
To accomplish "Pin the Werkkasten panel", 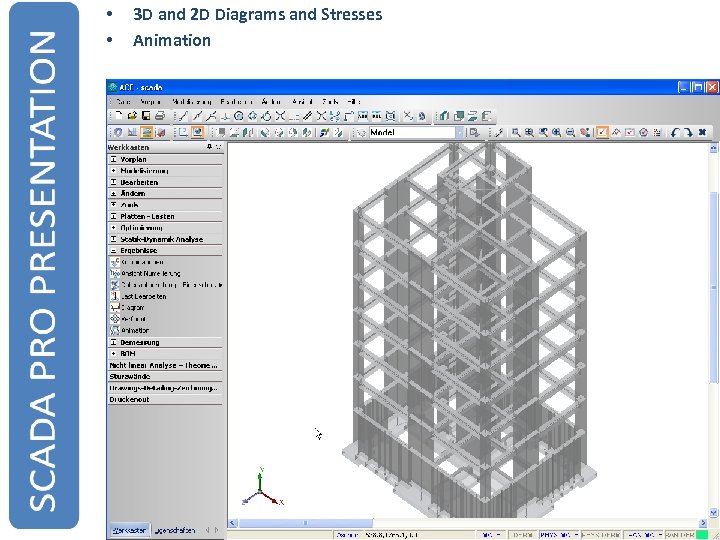I will tap(209, 147).
